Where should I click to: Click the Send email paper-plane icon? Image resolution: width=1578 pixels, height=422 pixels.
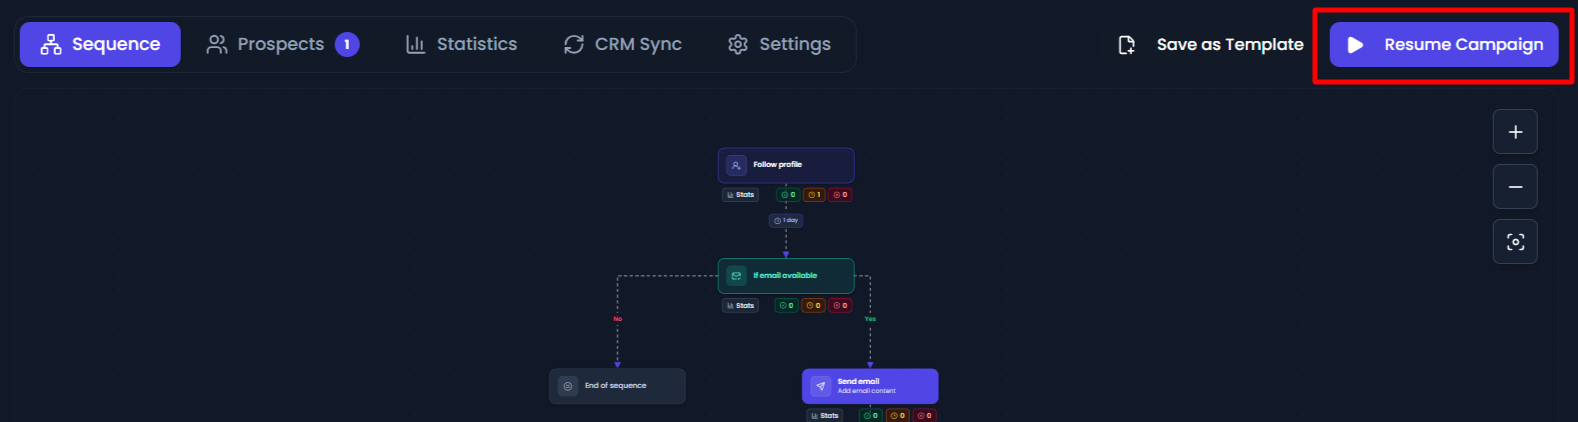(820, 386)
